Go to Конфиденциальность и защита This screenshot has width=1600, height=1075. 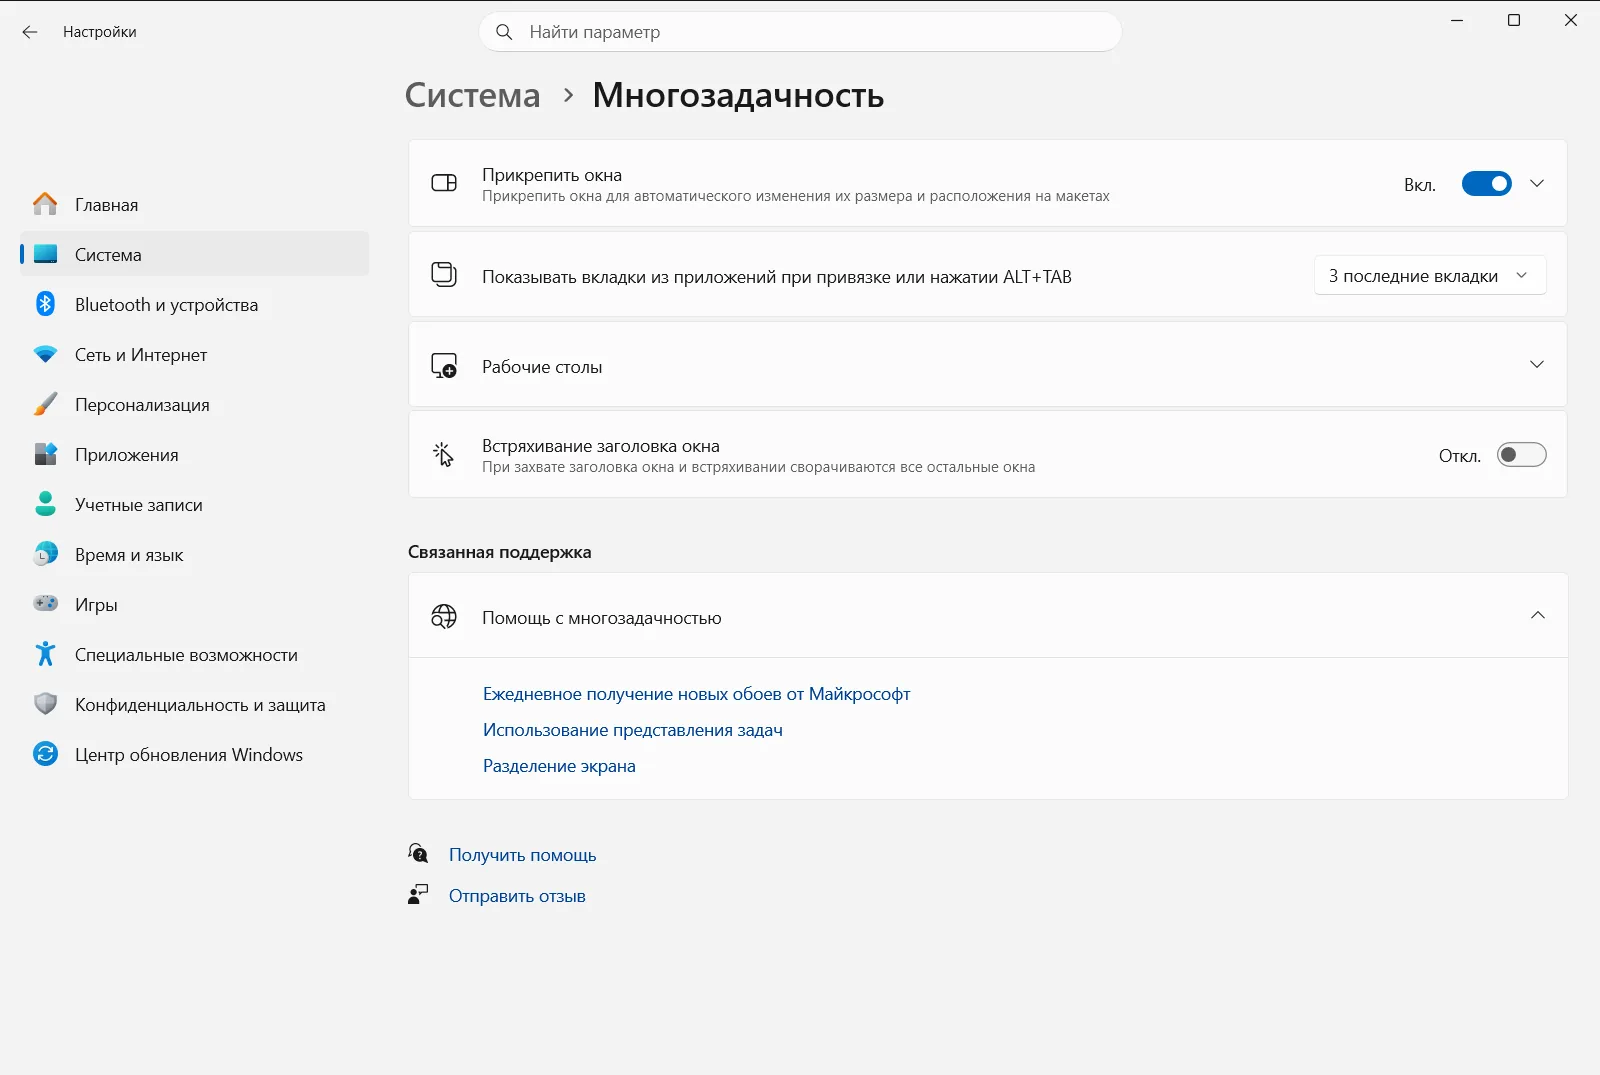[195, 704]
